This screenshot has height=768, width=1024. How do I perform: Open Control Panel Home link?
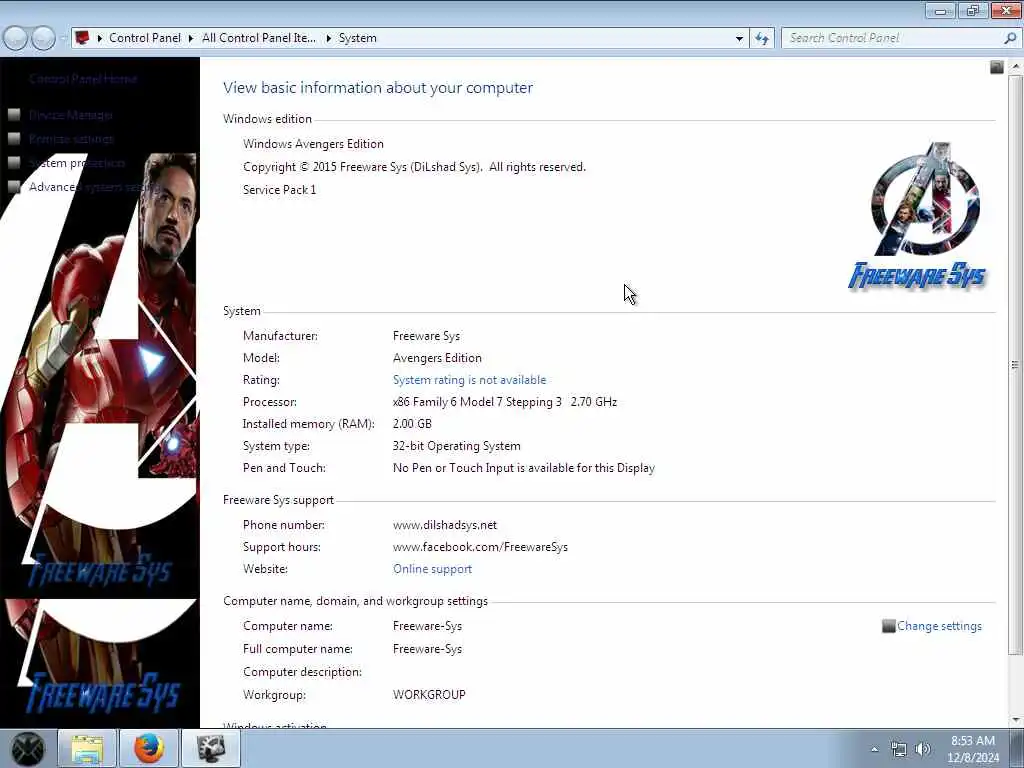pos(83,79)
